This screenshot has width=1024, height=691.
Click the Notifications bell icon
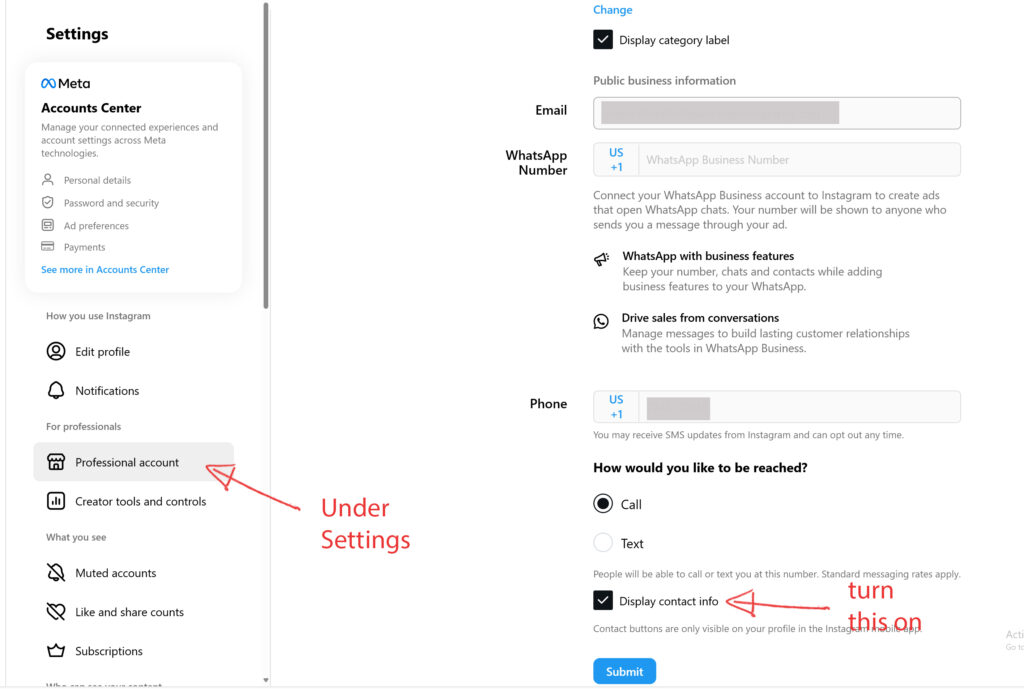pyautogui.click(x=56, y=391)
